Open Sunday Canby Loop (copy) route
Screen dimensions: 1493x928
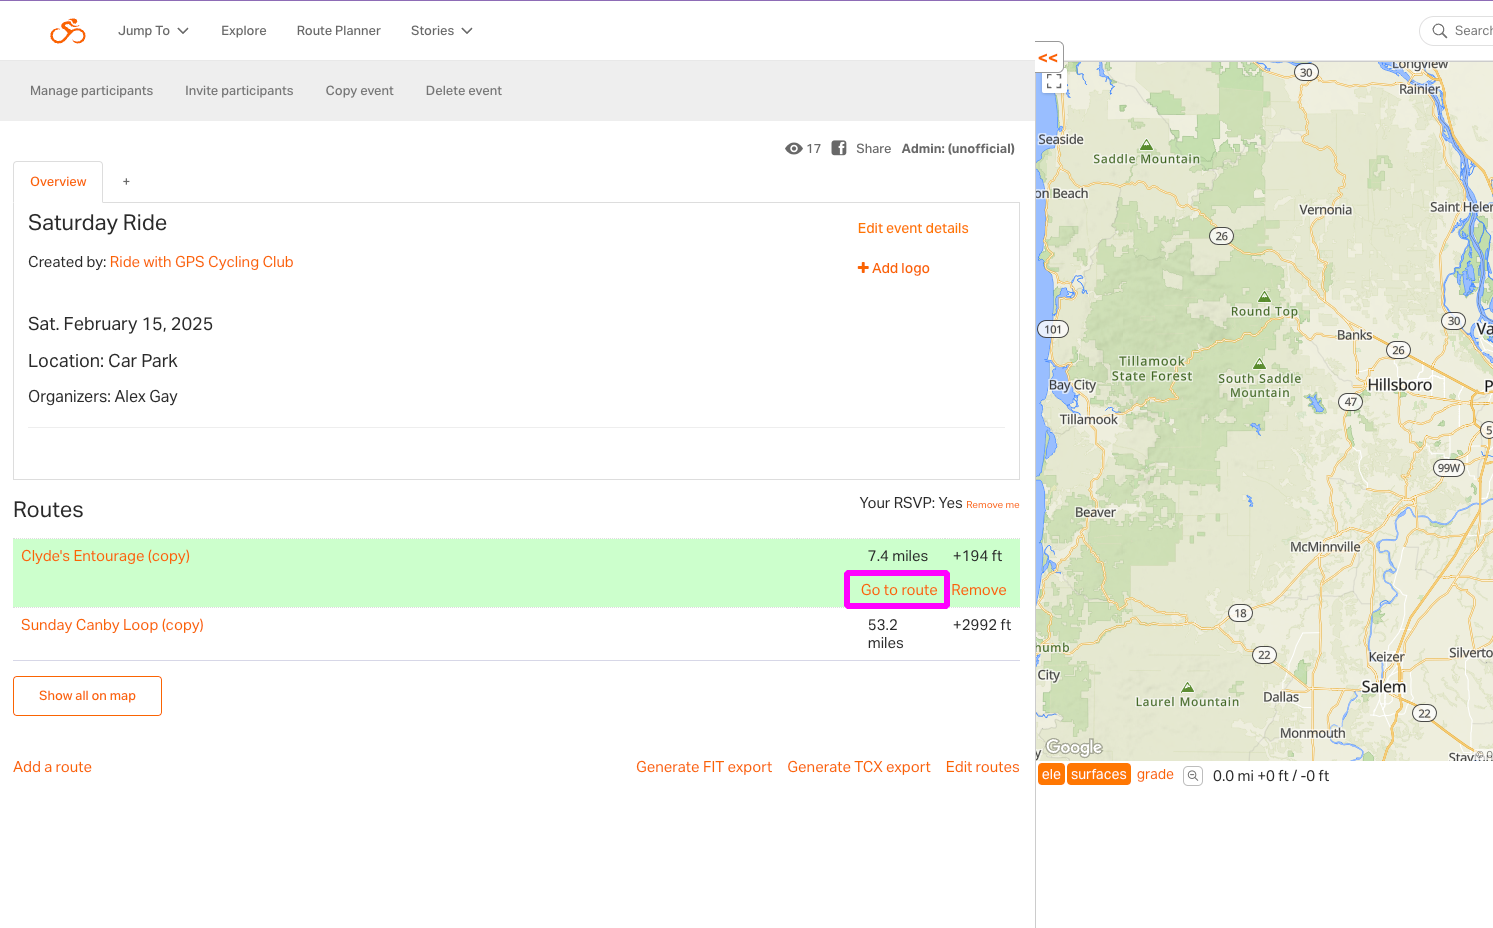point(112,625)
